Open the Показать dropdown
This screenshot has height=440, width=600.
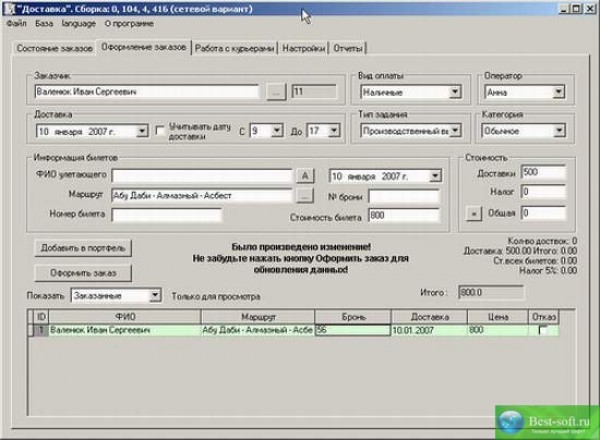(155, 295)
